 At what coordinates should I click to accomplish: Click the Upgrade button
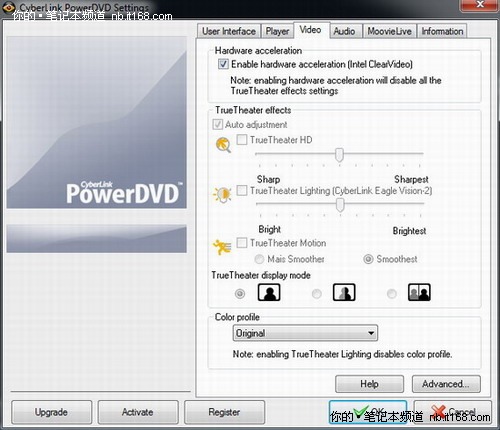pyautogui.click(x=51, y=412)
